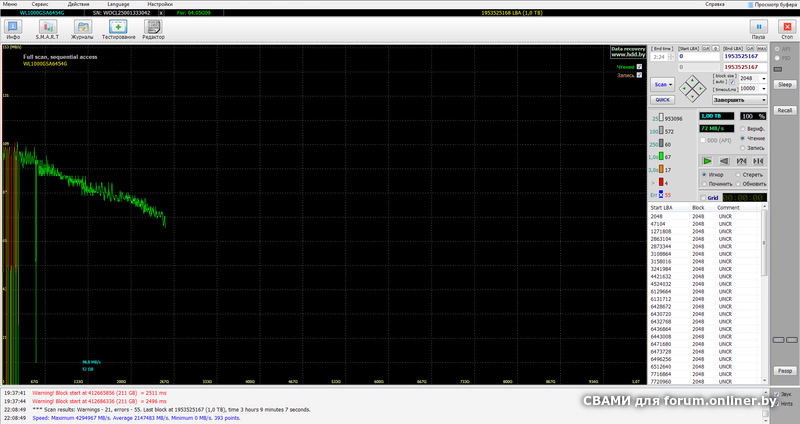Open the Language menu
Screen dimensions: 800x424
click(x=118, y=4)
